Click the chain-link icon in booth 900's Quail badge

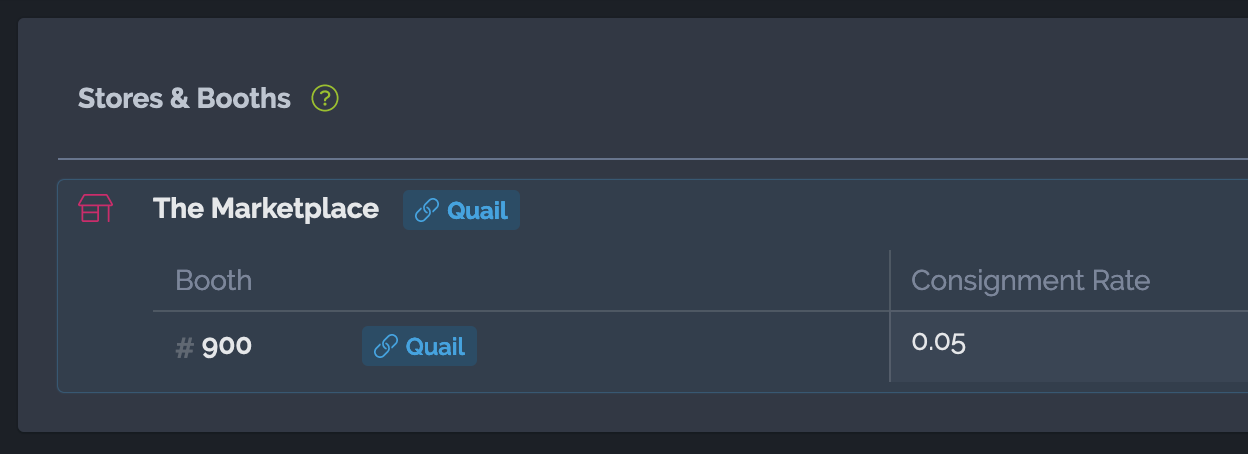(x=385, y=346)
